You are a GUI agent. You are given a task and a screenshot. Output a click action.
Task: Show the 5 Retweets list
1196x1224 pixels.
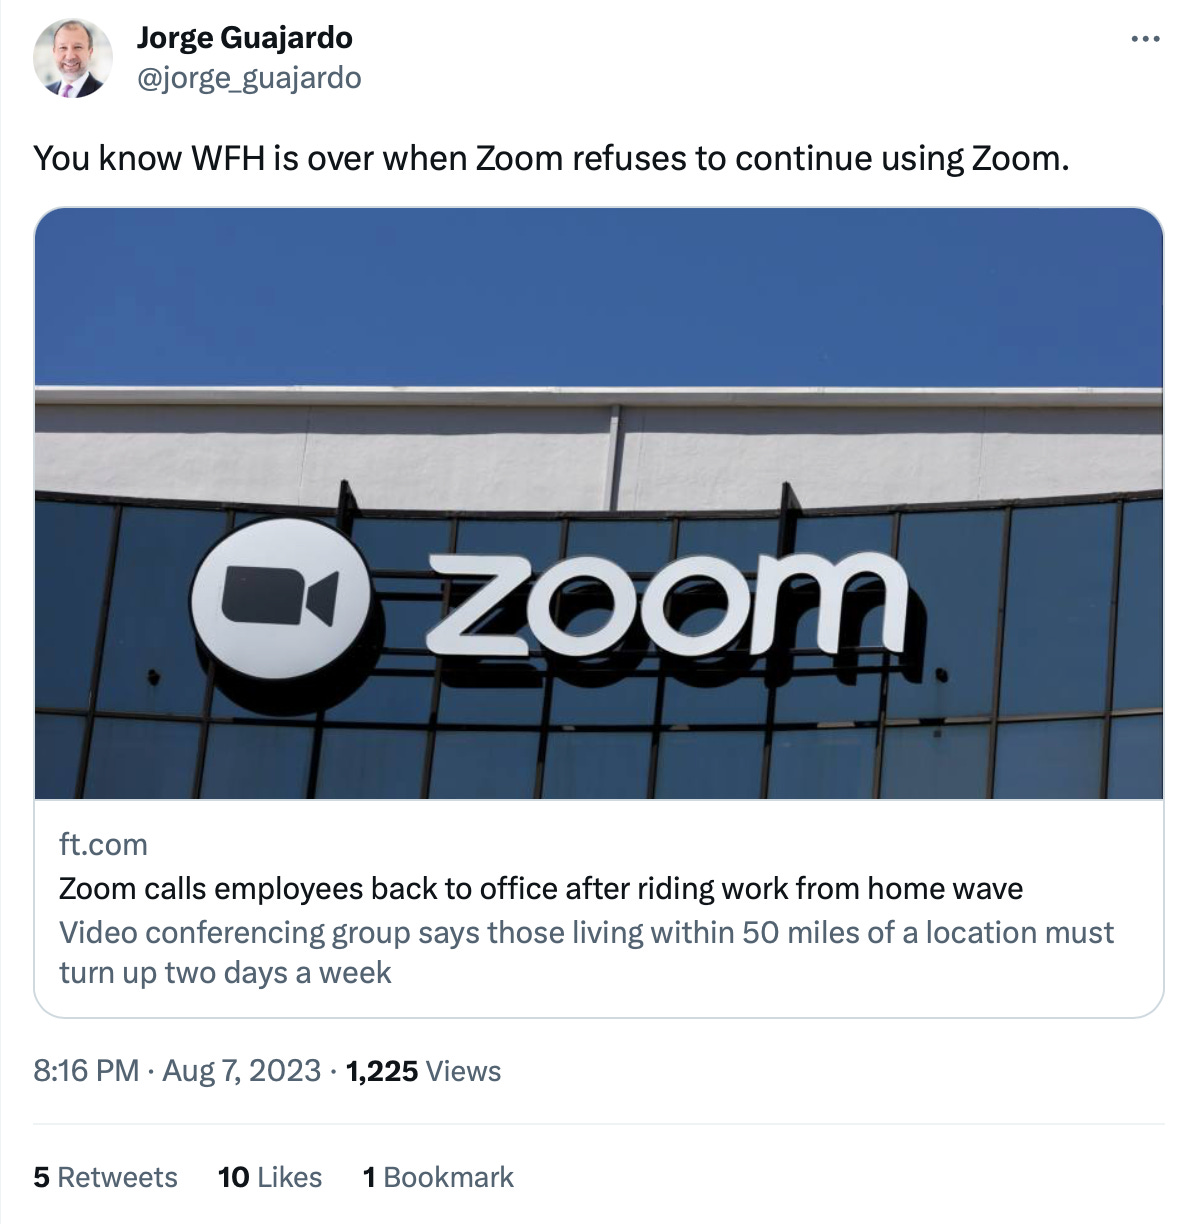[x=105, y=1177]
